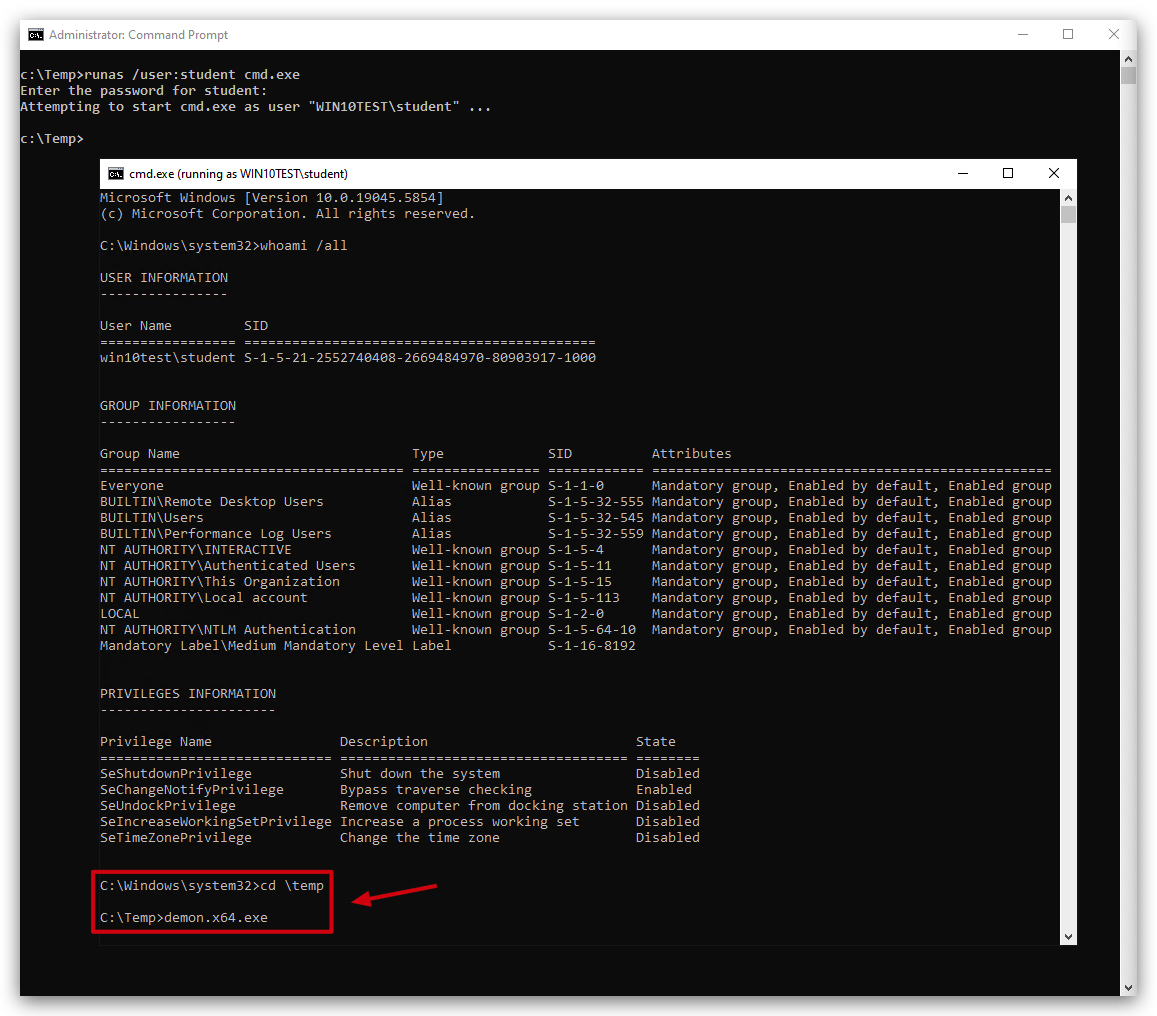
Task: Click 'SeShutdownPrivilege' privilege name
Action: (176, 774)
